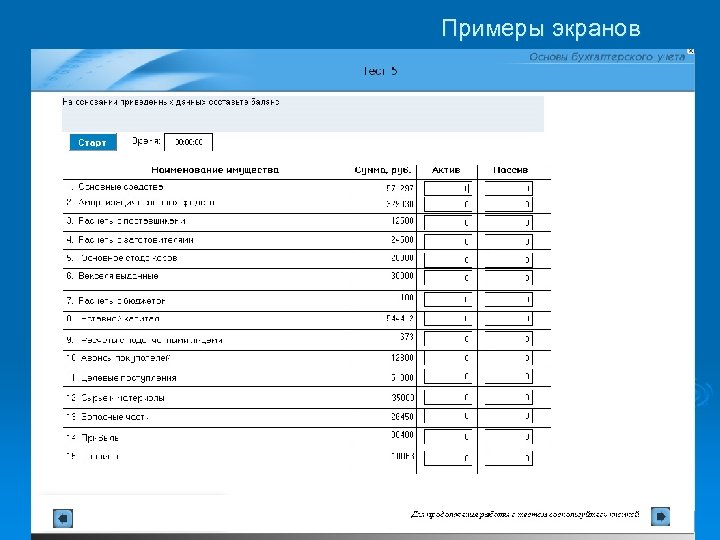Click Пассив field for Основные средства
720x540 pixels.
(x=509, y=188)
